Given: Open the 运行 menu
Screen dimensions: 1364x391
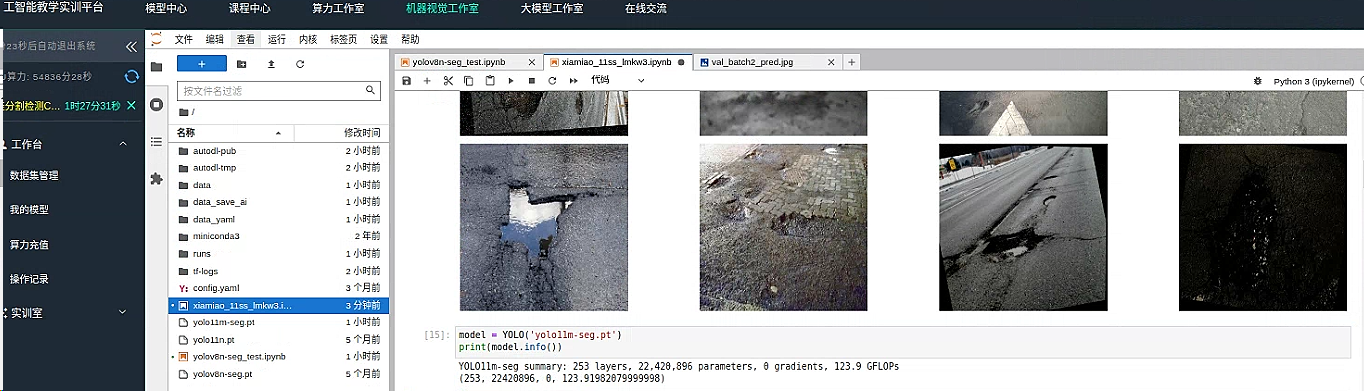Looking at the screenshot, I should (x=277, y=40).
